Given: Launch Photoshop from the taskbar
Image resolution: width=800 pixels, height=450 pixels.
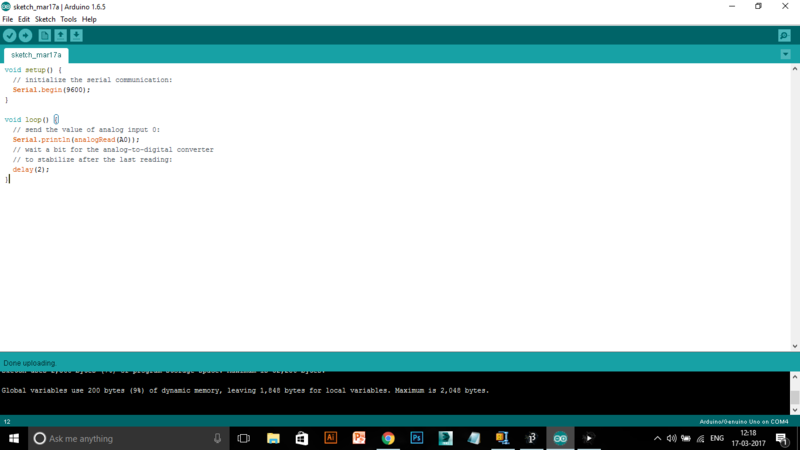Looking at the screenshot, I should click(x=417, y=438).
